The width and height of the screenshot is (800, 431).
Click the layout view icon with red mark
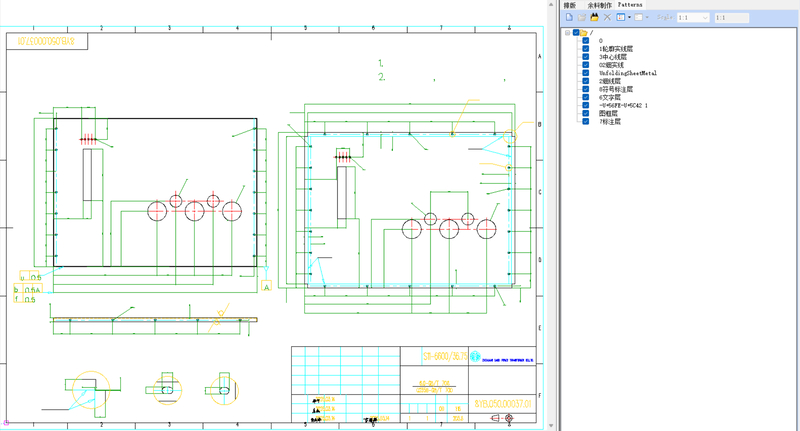(x=620, y=18)
